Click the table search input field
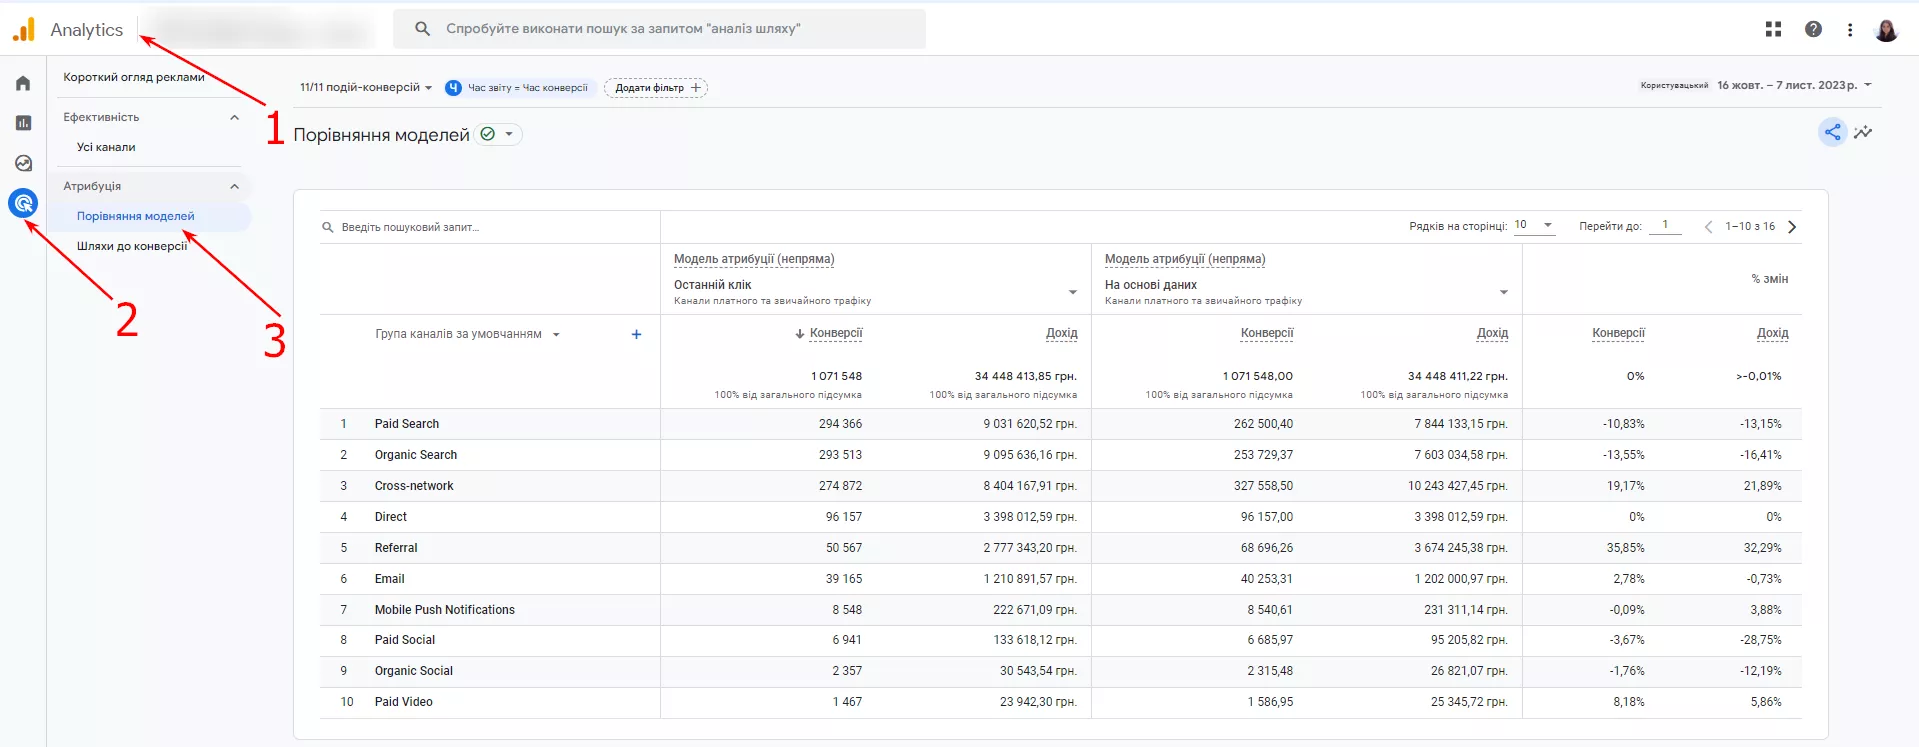 (490, 227)
